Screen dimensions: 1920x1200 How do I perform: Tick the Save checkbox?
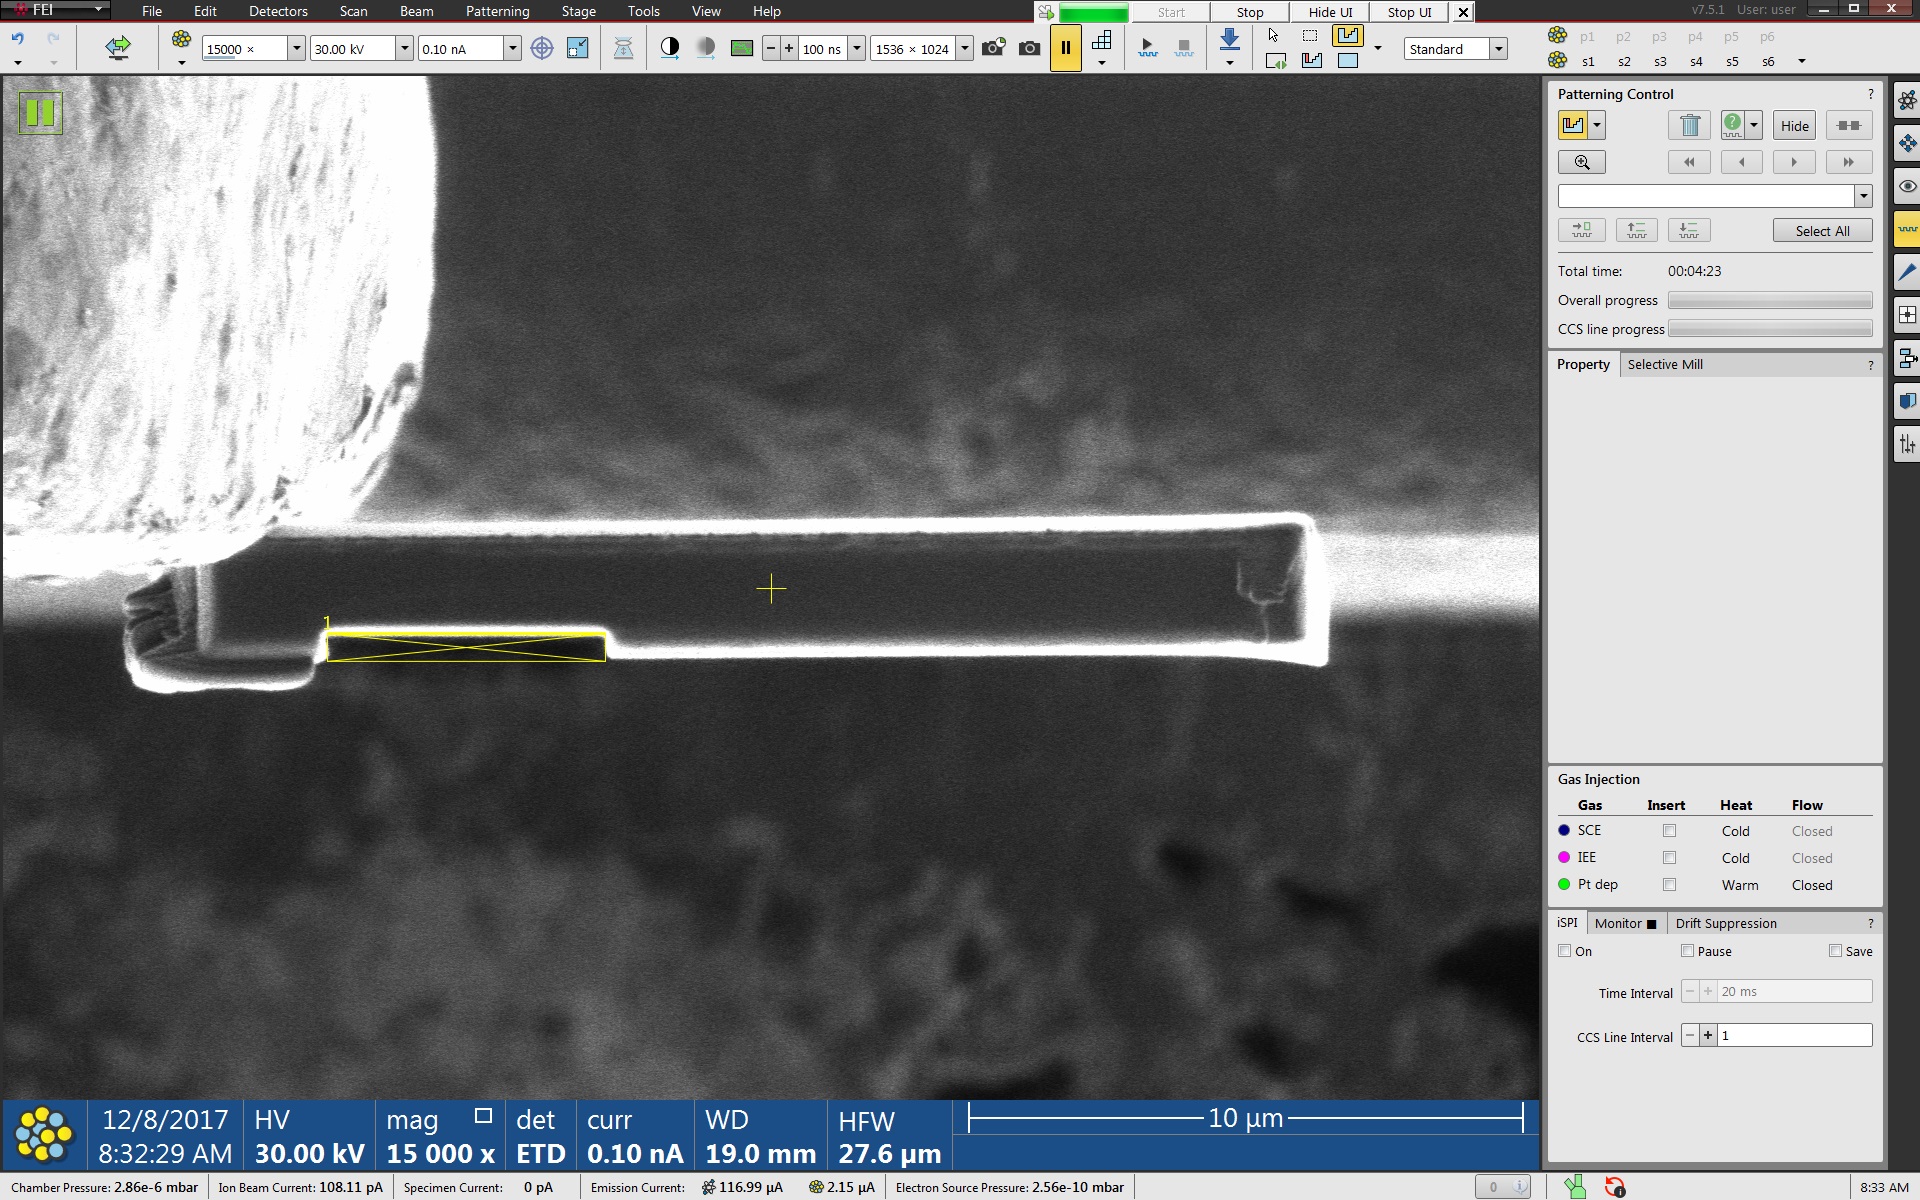coord(1835,951)
